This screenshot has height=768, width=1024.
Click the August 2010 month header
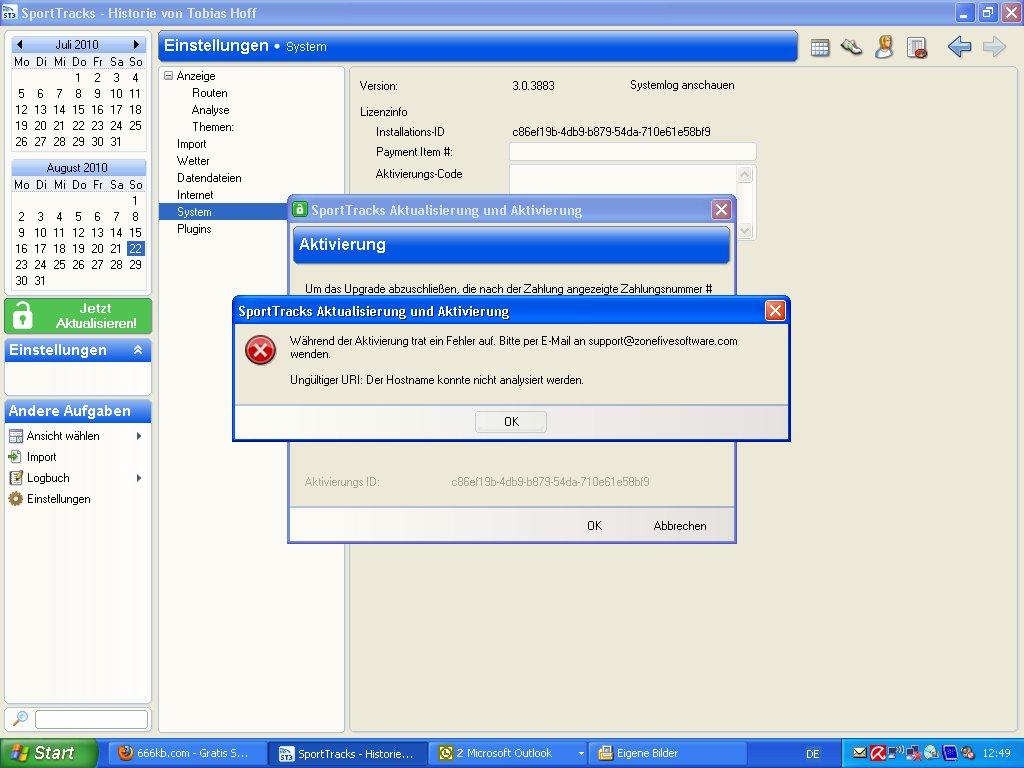77,168
